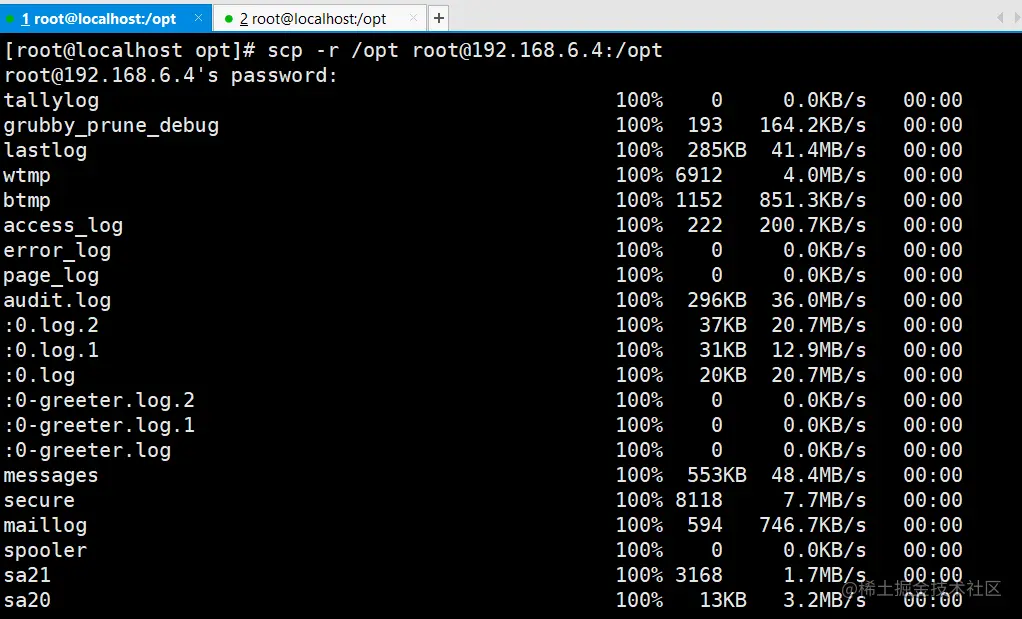
Task: Select the wtmp file name
Action: [x=27, y=175]
